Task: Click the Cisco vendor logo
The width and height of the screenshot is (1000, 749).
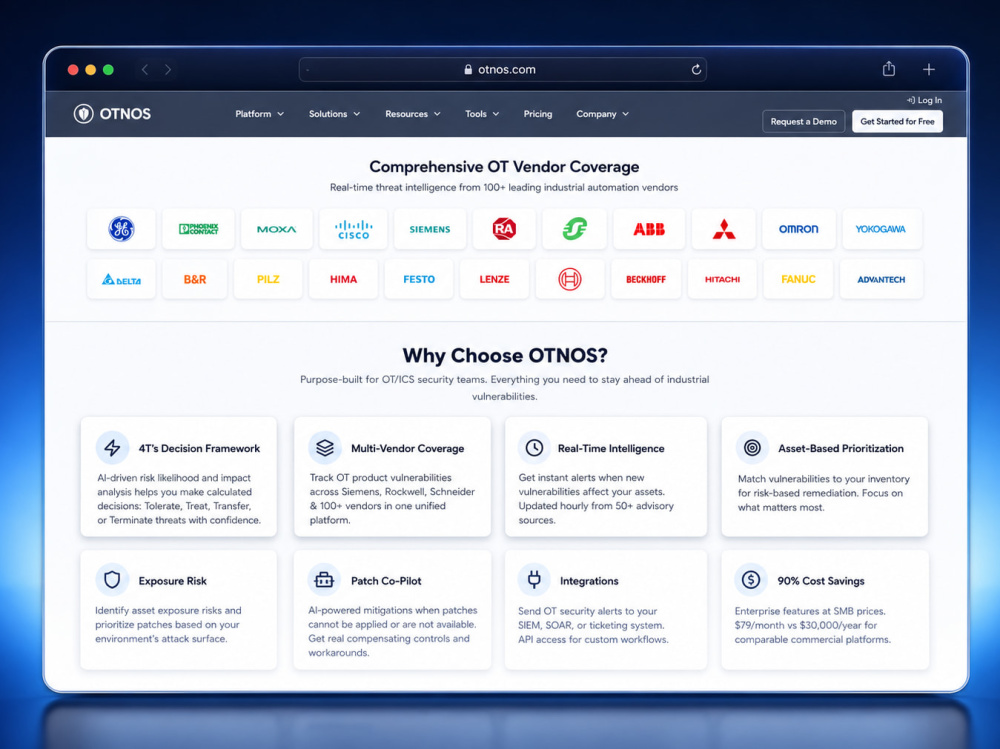Action: (x=353, y=229)
